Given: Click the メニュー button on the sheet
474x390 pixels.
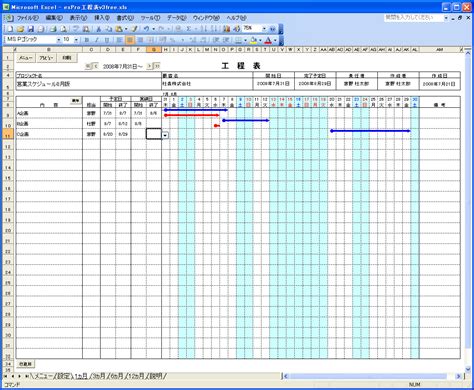Looking at the screenshot, I should (26, 58).
